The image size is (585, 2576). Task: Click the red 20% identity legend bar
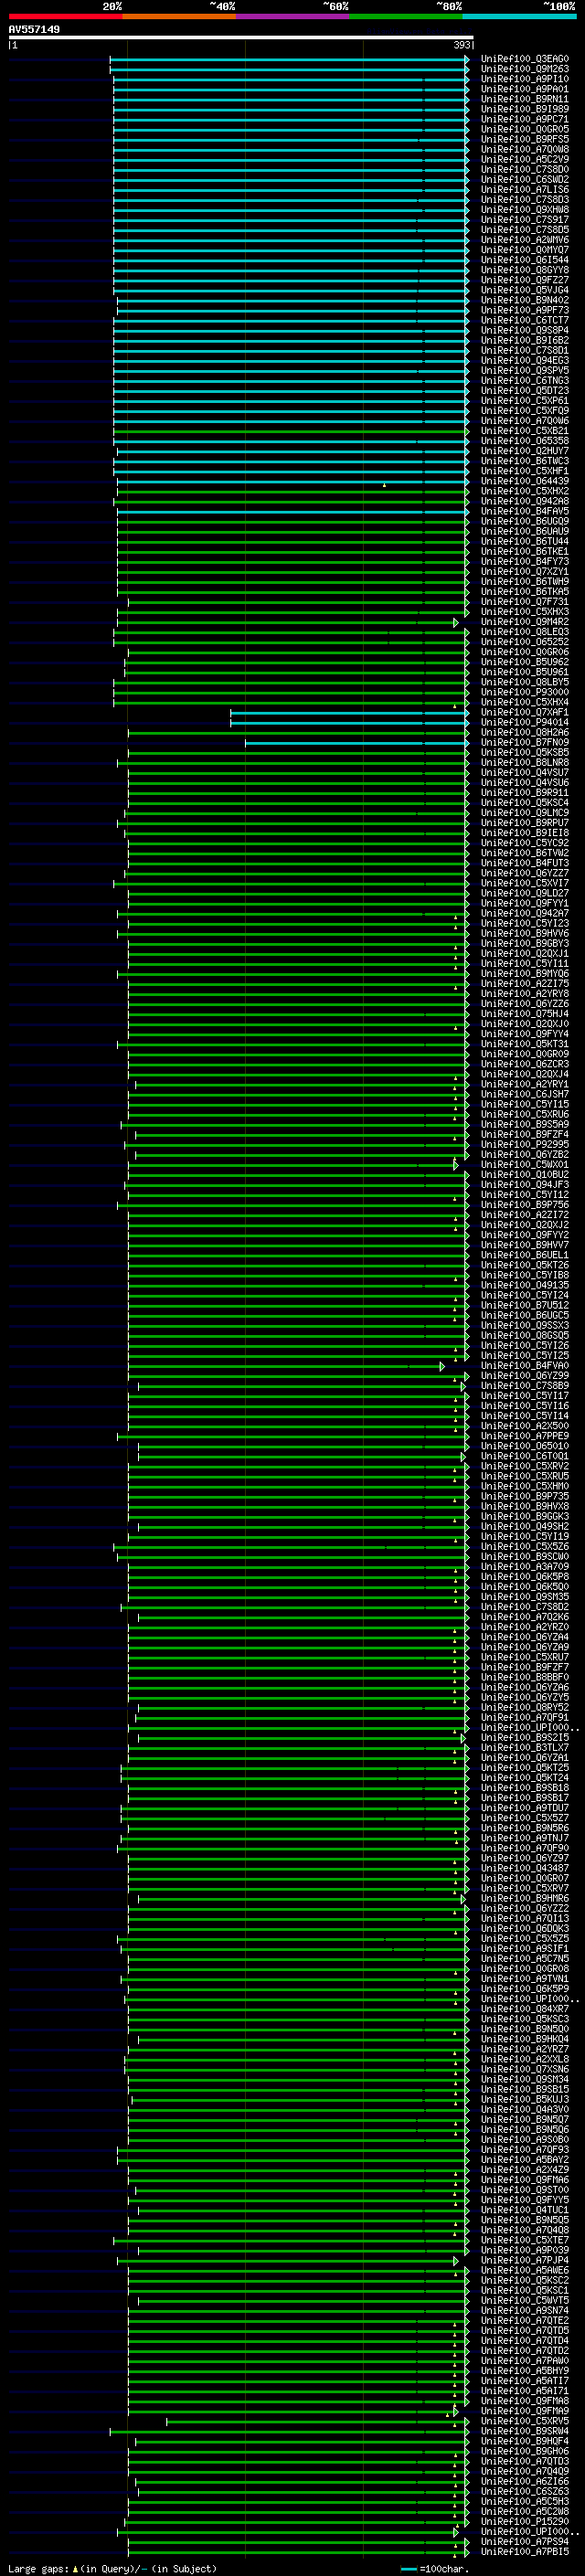pos(65,16)
